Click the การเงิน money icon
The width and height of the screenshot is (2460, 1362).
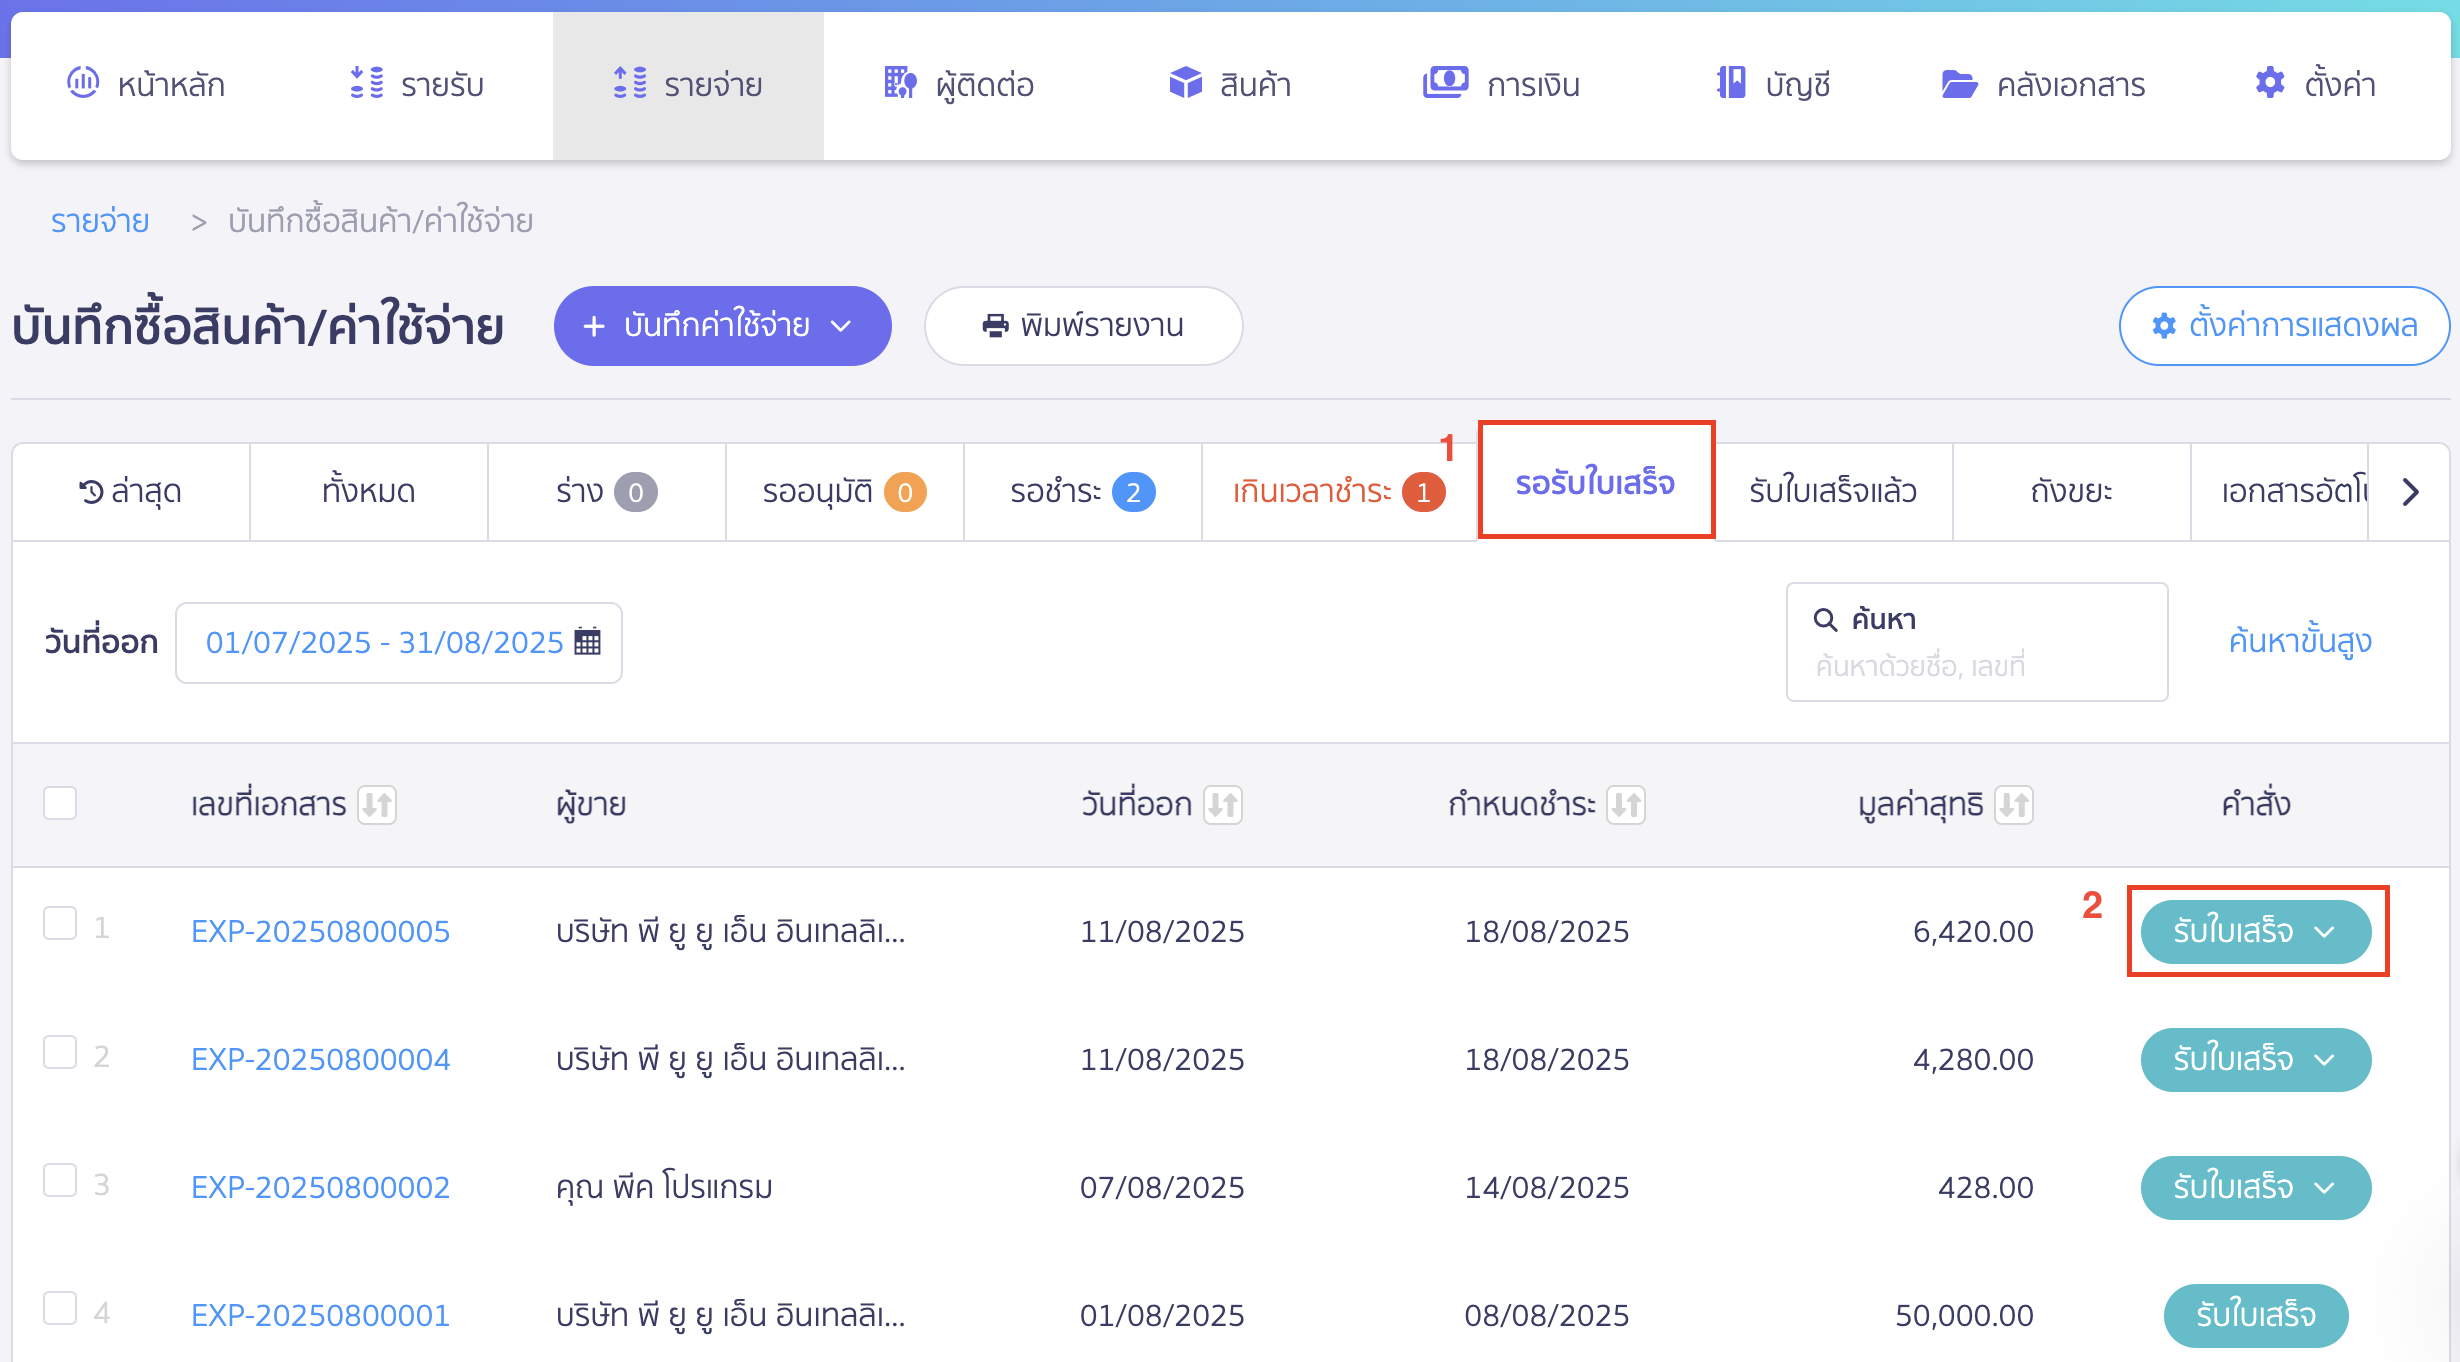(1446, 82)
